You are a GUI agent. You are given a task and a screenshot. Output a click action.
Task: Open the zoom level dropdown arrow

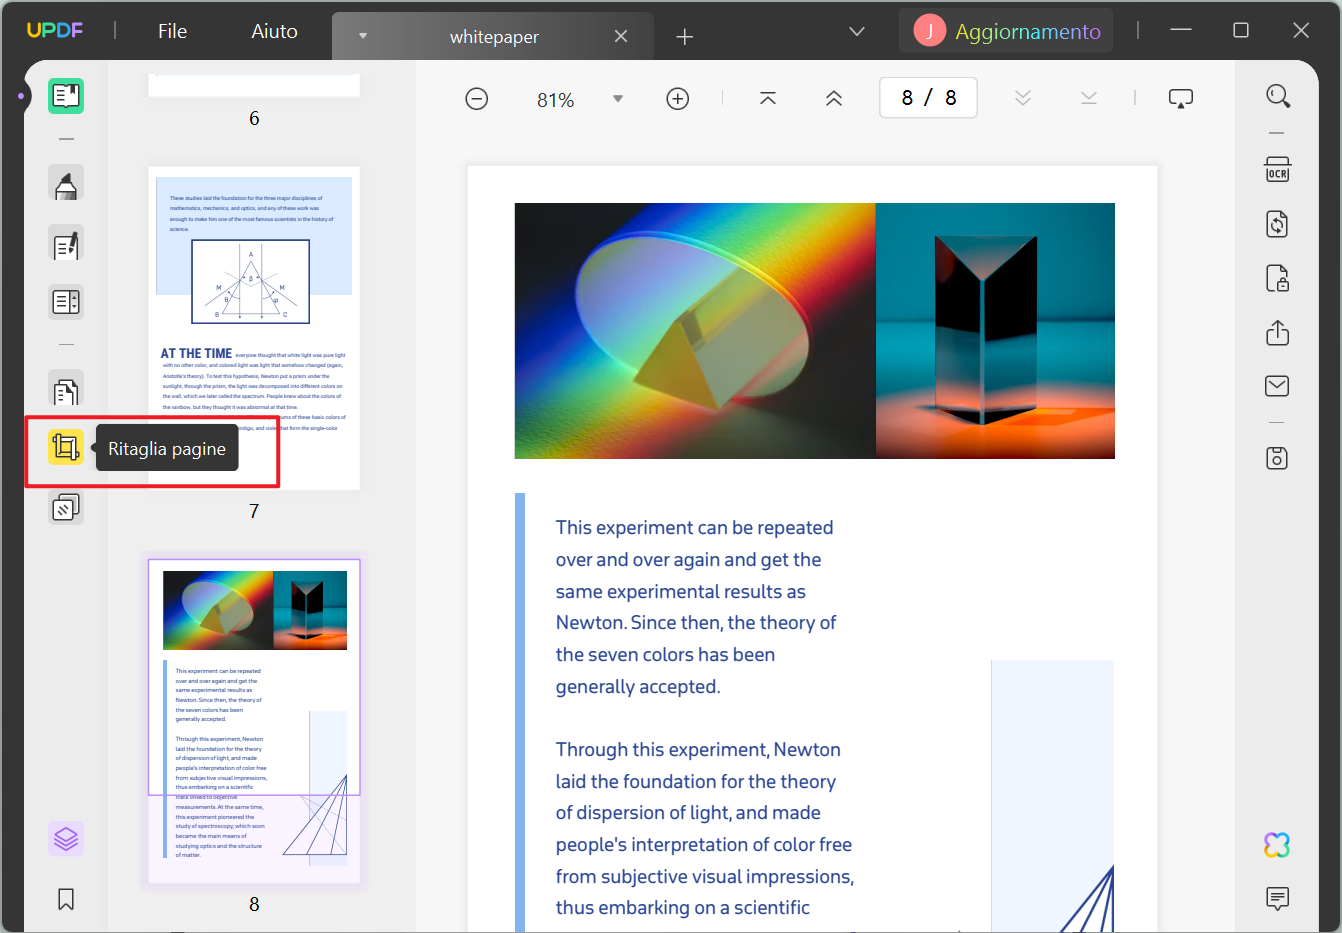click(x=618, y=98)
